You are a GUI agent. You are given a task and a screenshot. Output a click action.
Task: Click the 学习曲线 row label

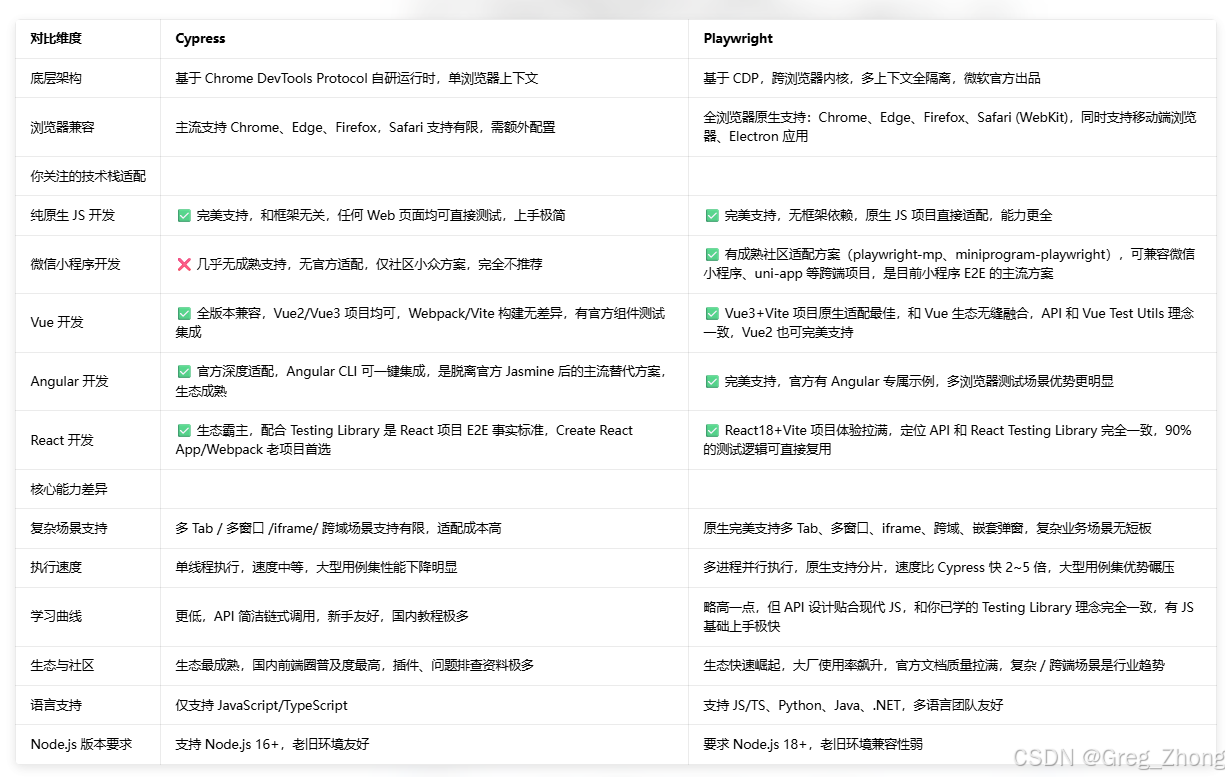pos(56,616)
